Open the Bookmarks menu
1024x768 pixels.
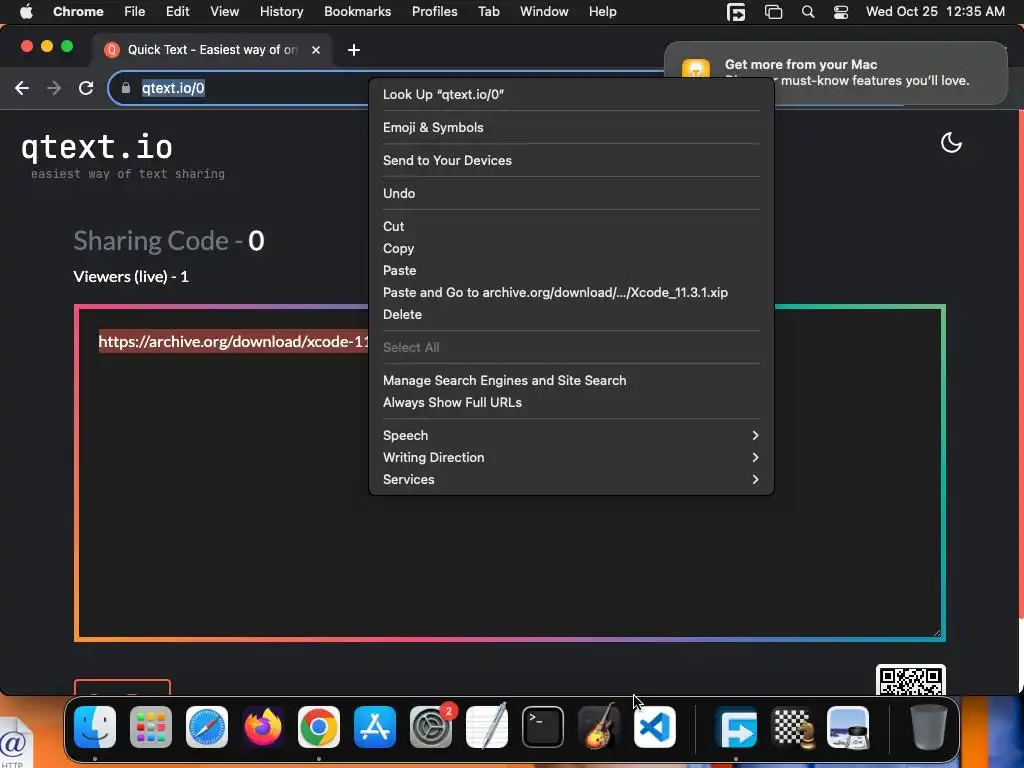[357, 11]
